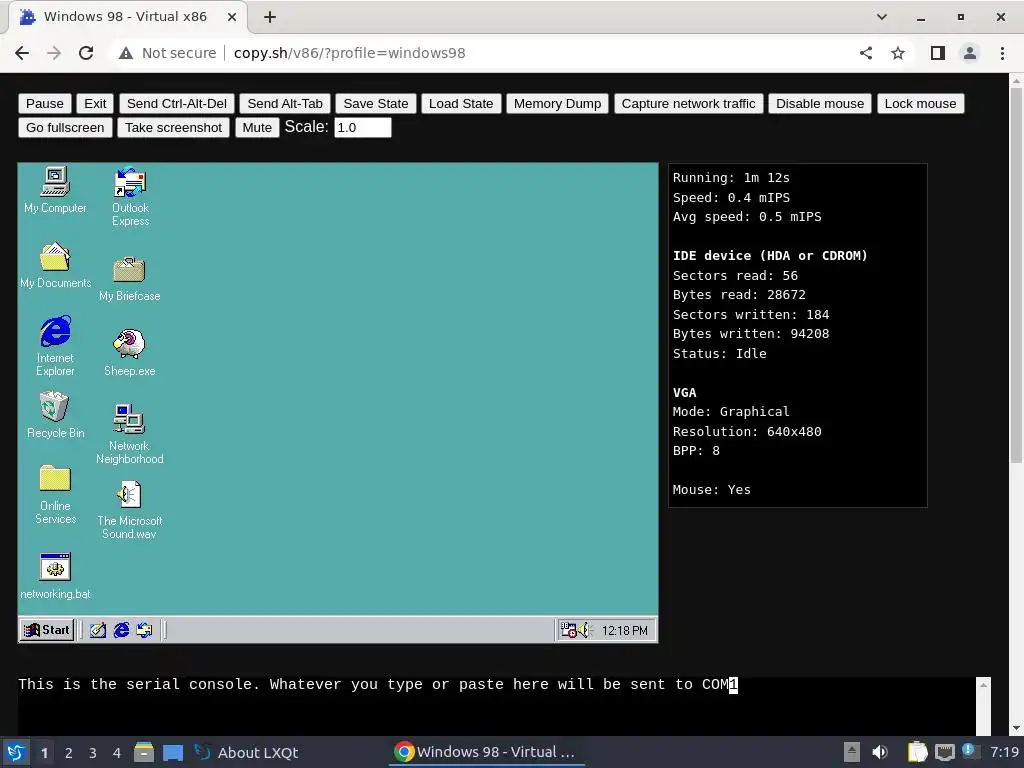This screenshot has height=768, width=1024.
Task: Click the Windows 98 tray volume speaker
Action: click(583, 630)
